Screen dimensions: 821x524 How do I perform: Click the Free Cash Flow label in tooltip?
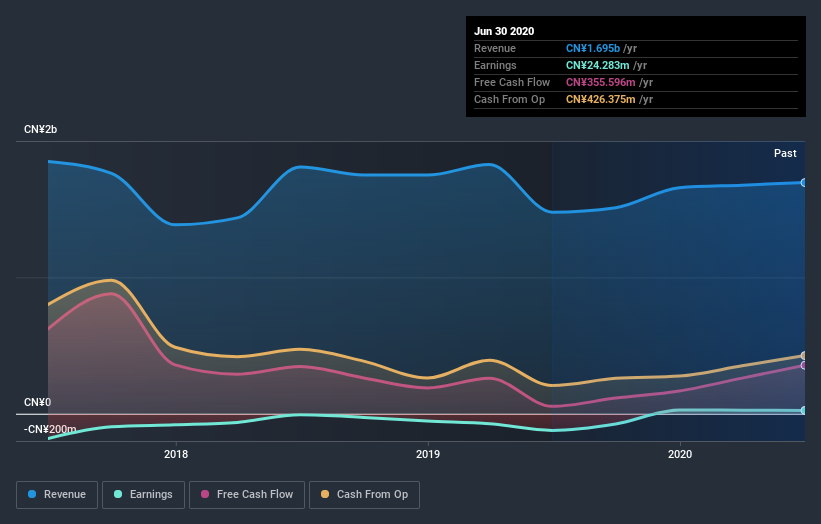coord(512,82)
